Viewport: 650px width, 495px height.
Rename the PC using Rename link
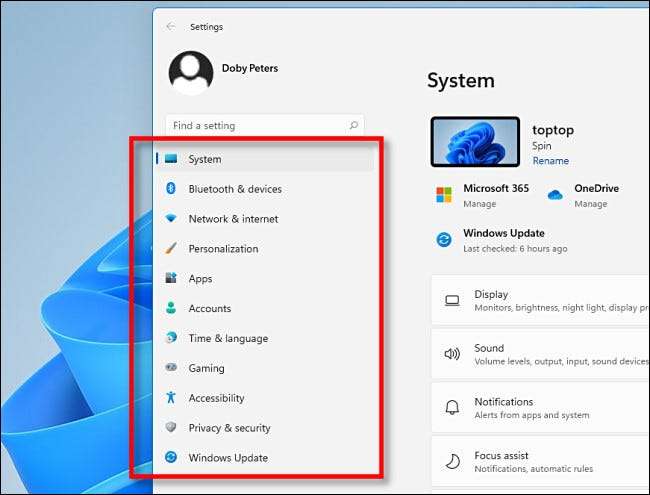tap(550, 161)
